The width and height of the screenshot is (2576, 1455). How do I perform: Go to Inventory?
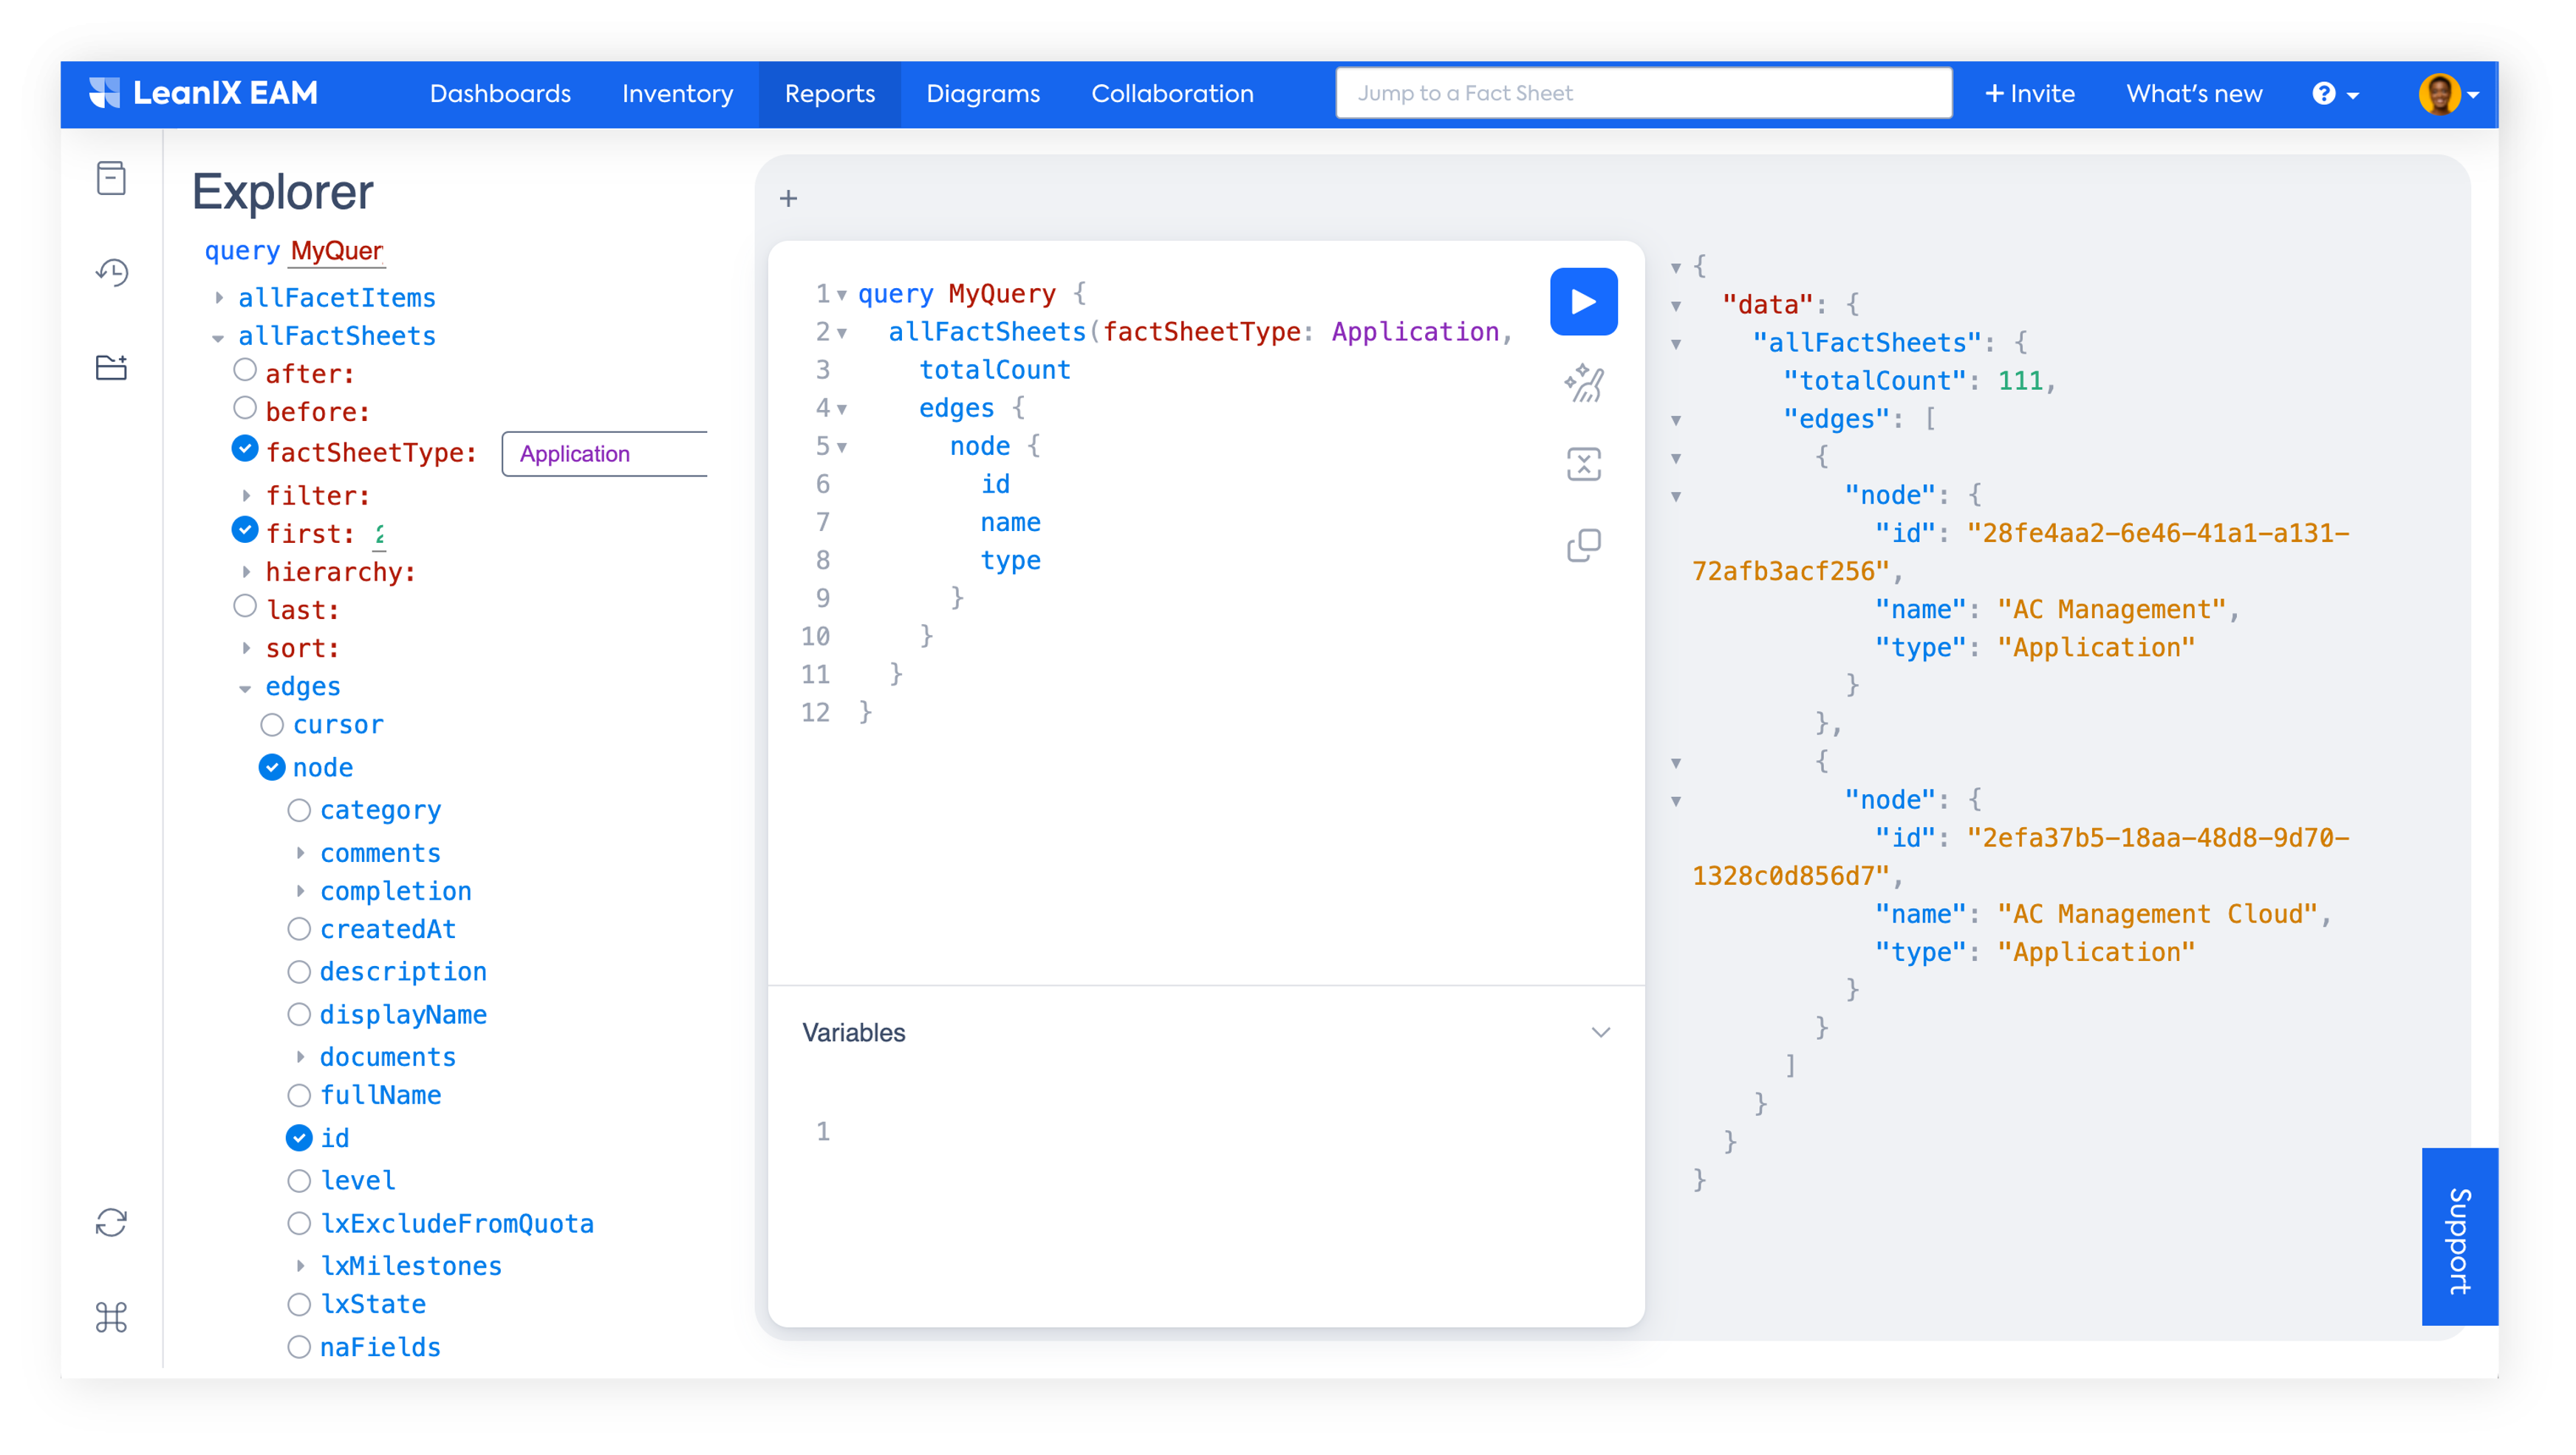pyautogui.click(x=677, y=93)
